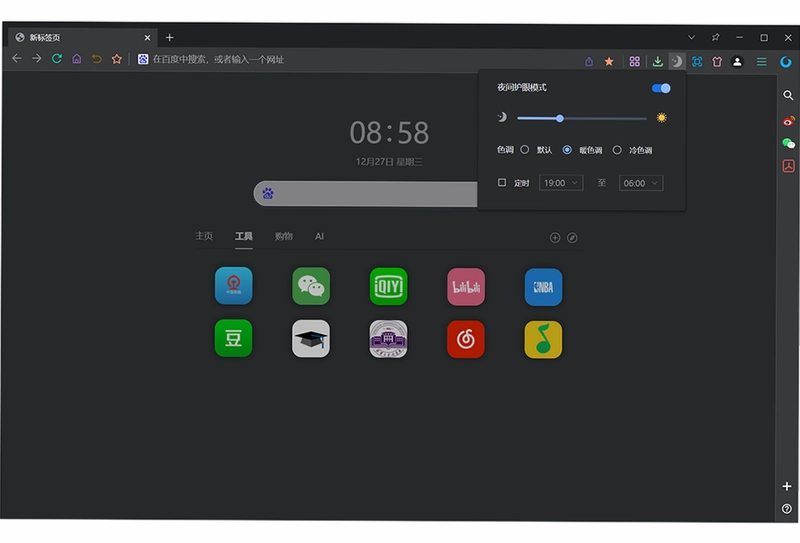Close the 新标签页 tab
Viewport: 800px width, 543px height.
point(147,38)
